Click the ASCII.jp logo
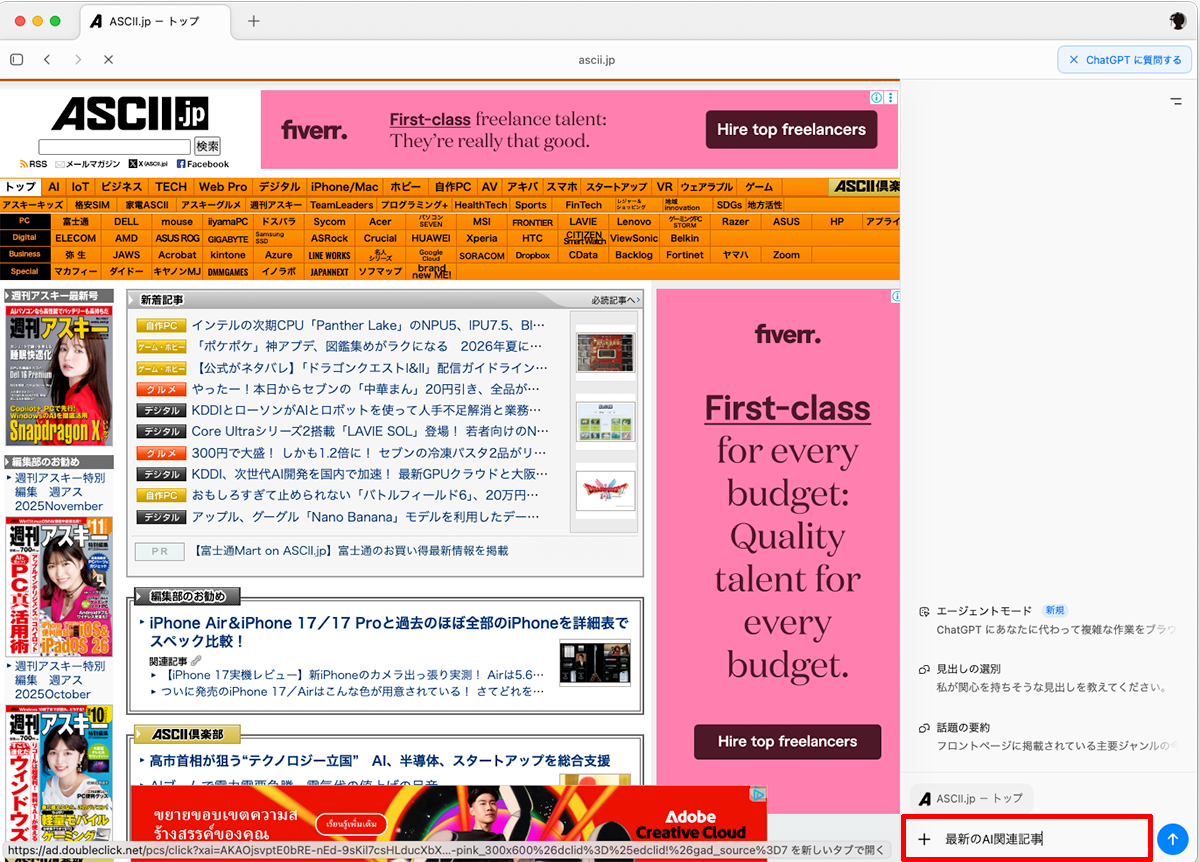The height and width of the screenshot is (862, 1200). [129, 115]
